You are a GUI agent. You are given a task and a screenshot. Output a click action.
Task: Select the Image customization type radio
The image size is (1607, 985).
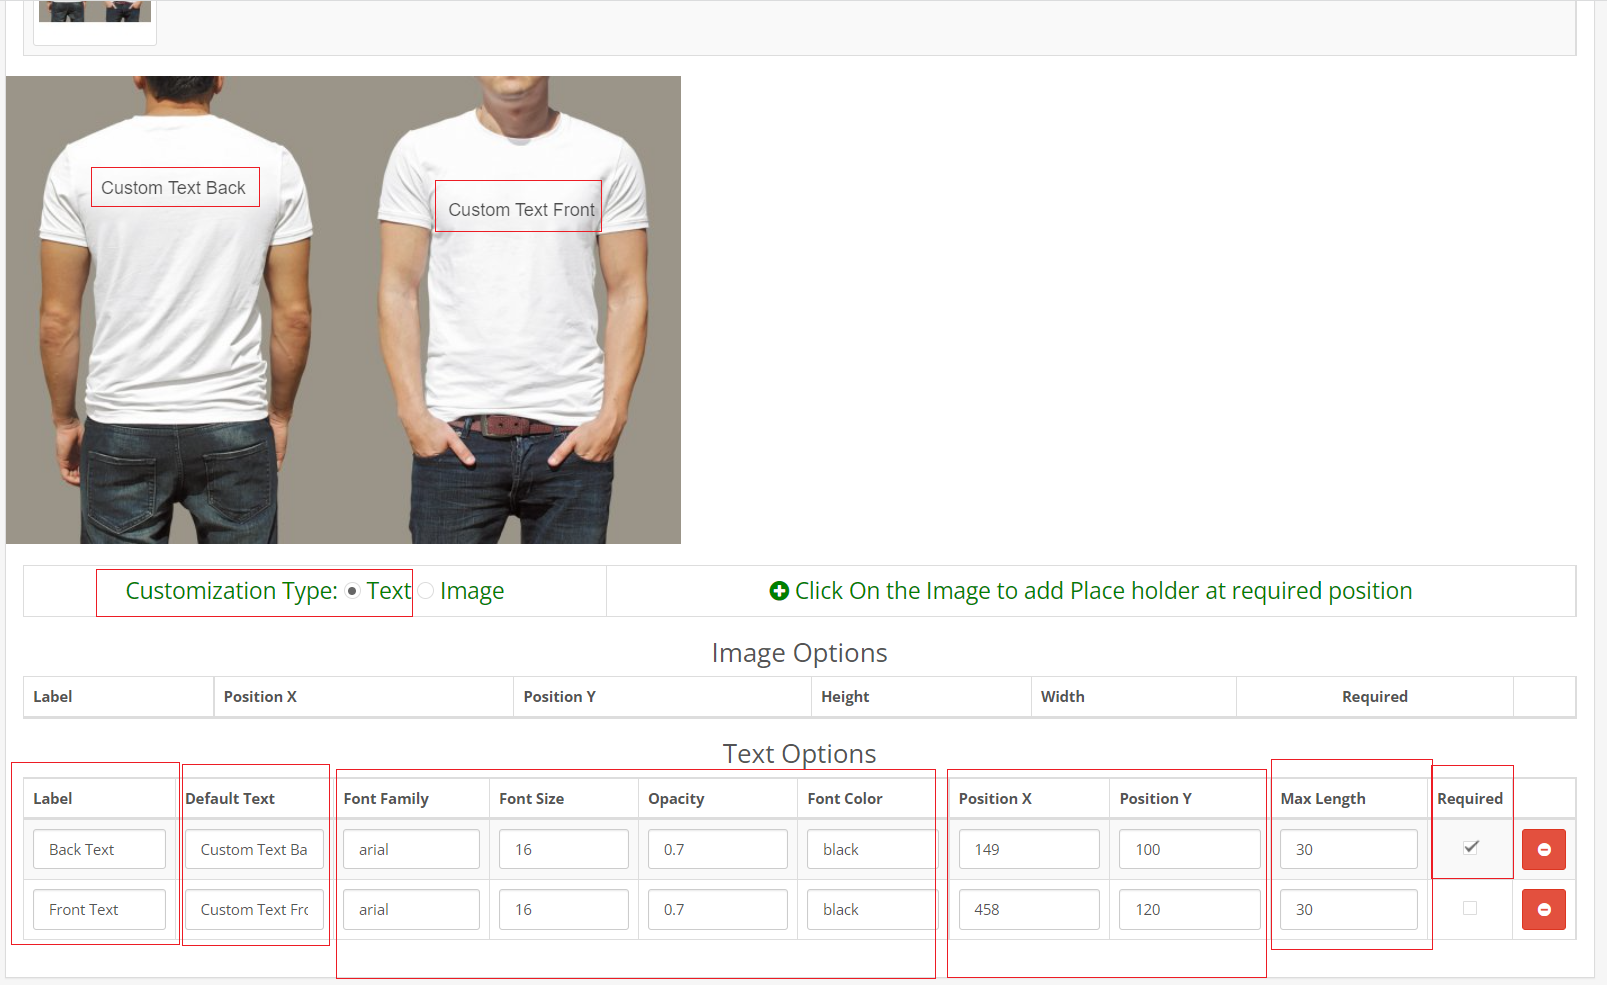point(426,591)
